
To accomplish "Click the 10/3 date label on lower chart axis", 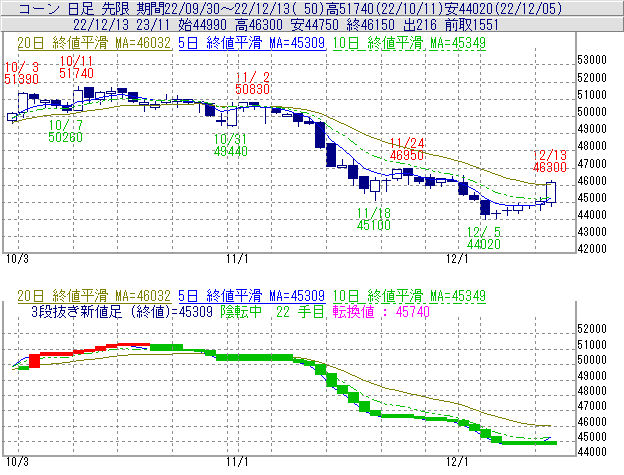I will click(x=18, y=461).
